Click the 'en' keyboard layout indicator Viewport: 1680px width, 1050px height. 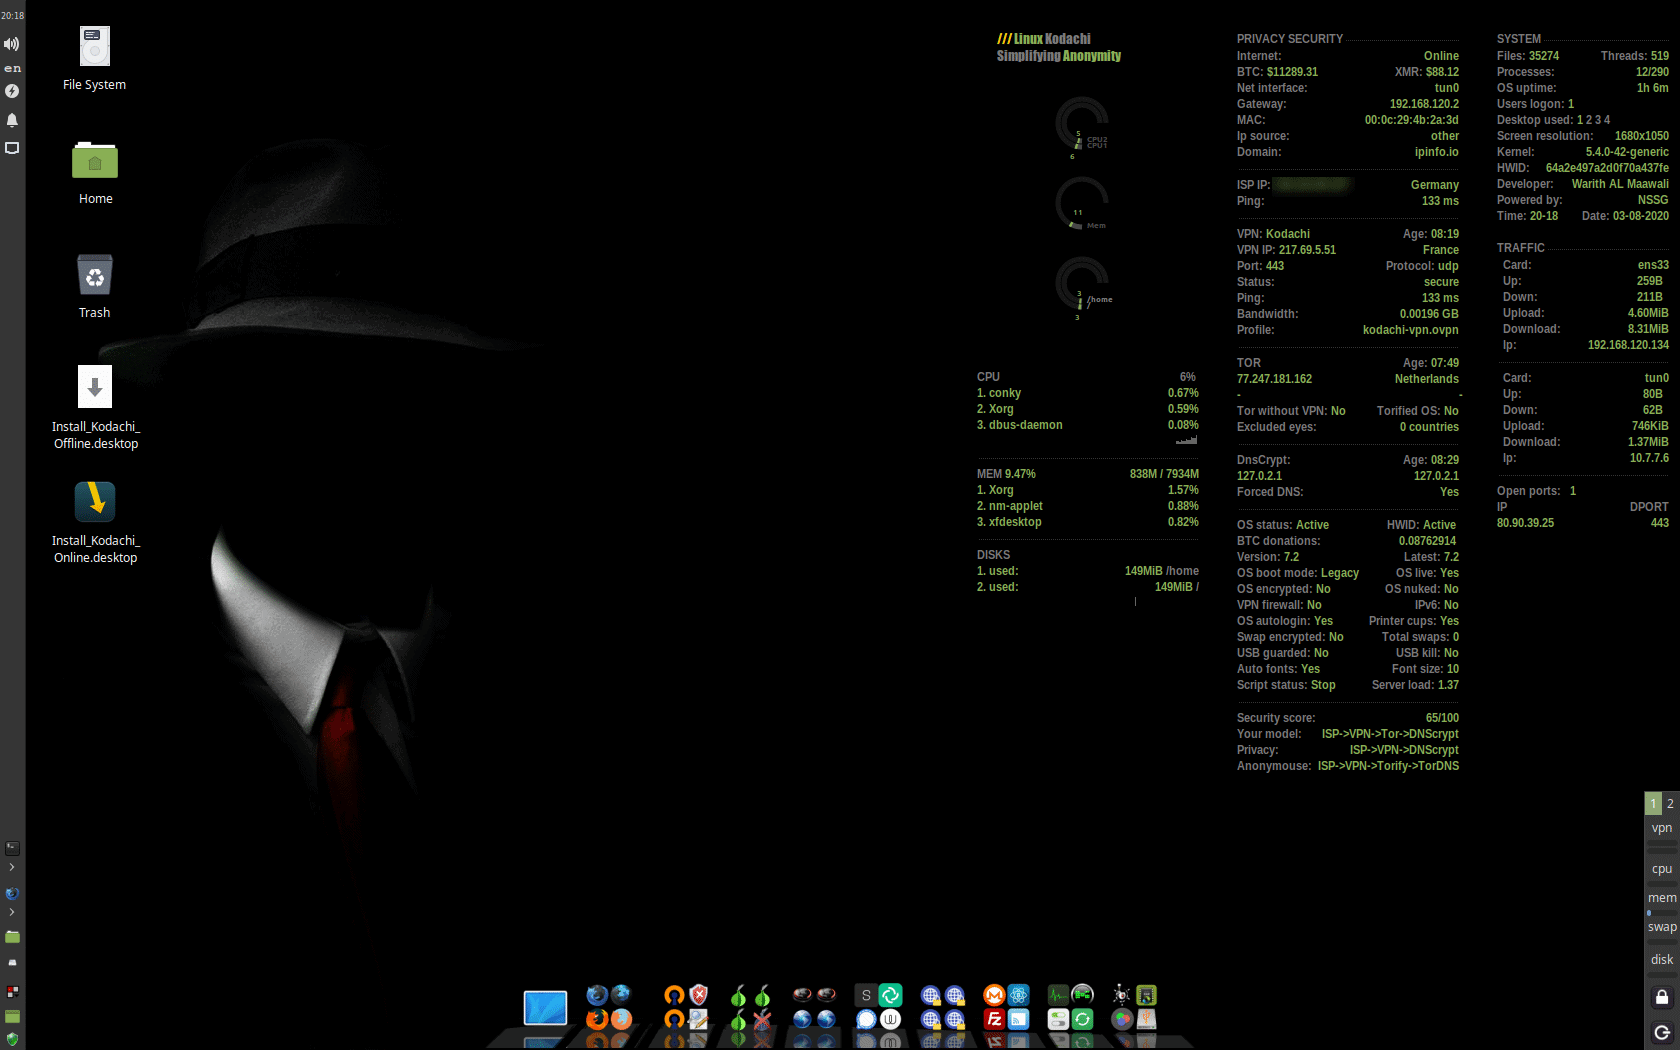pos(12,69)
